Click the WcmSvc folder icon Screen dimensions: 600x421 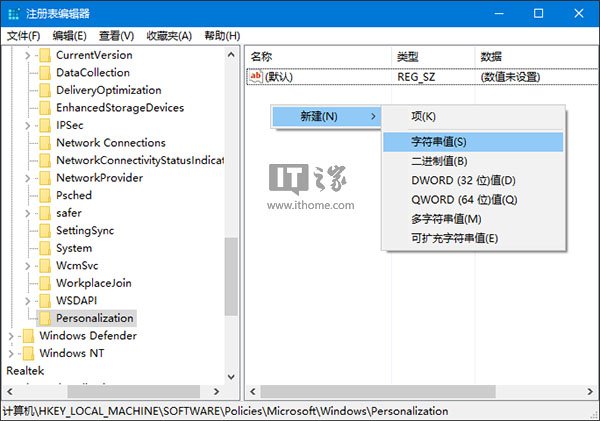coord(44,266)
